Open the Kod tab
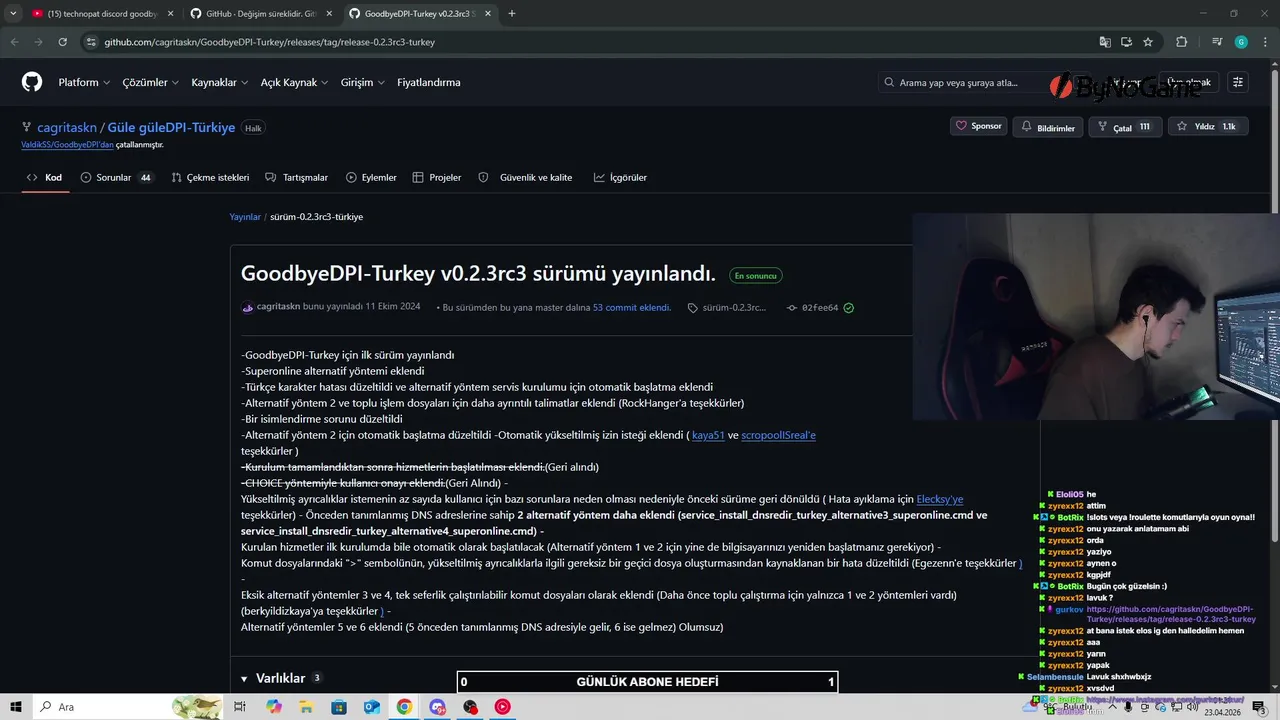The image size is (1280, 720). click(45, 177)
